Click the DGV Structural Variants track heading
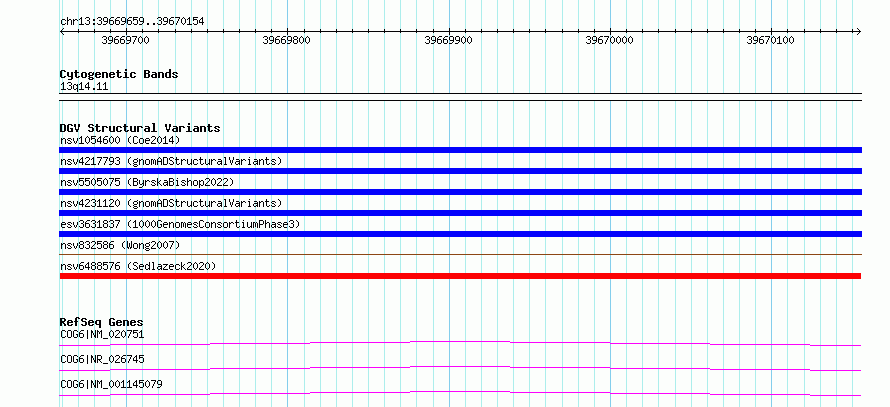The height and width of the screenshot is (407, 890). coord(140,128)
